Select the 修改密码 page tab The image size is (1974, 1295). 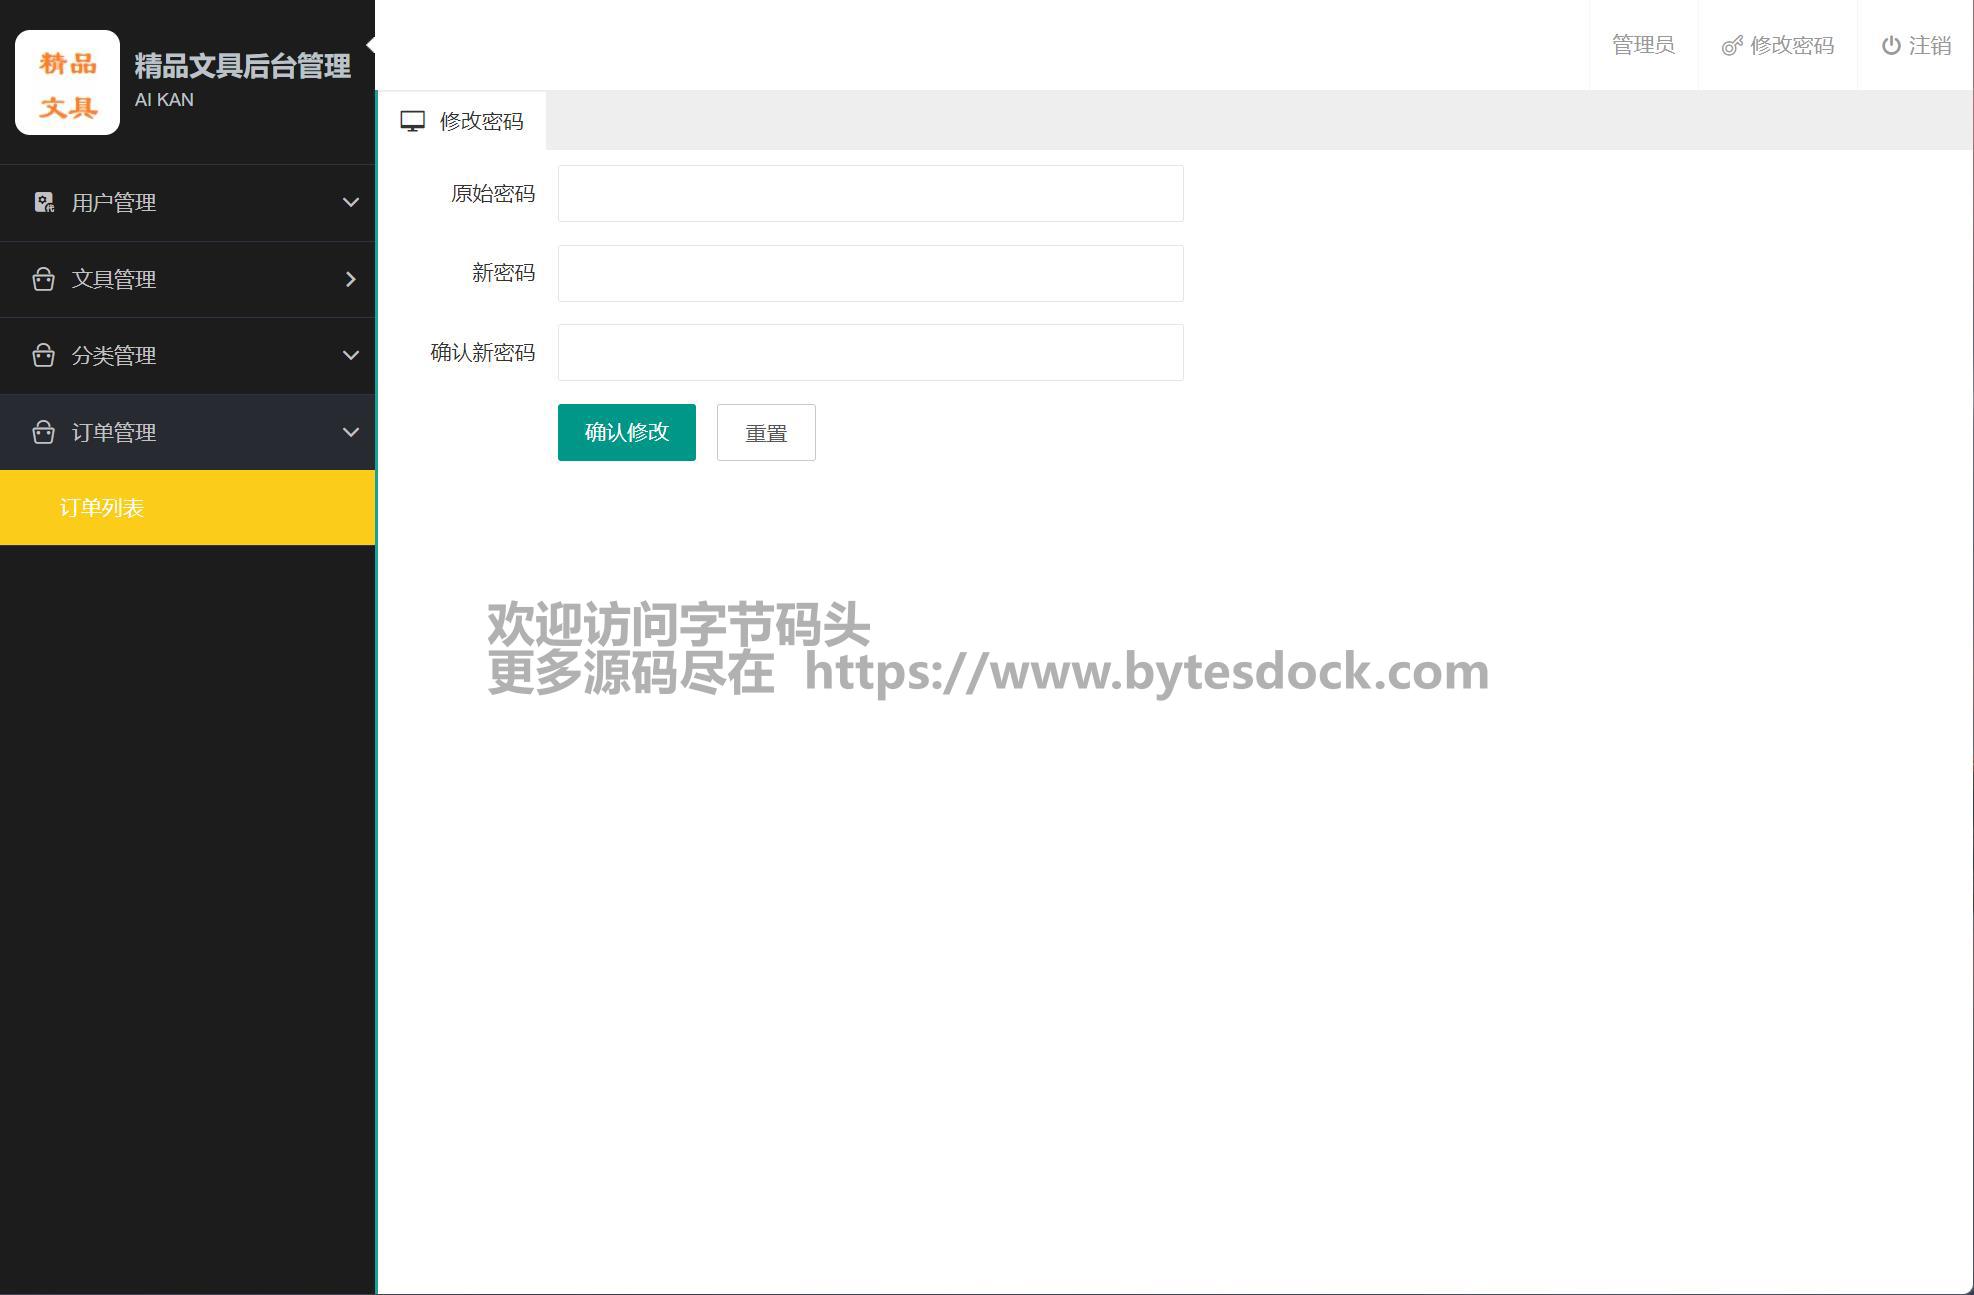point(480,121)
